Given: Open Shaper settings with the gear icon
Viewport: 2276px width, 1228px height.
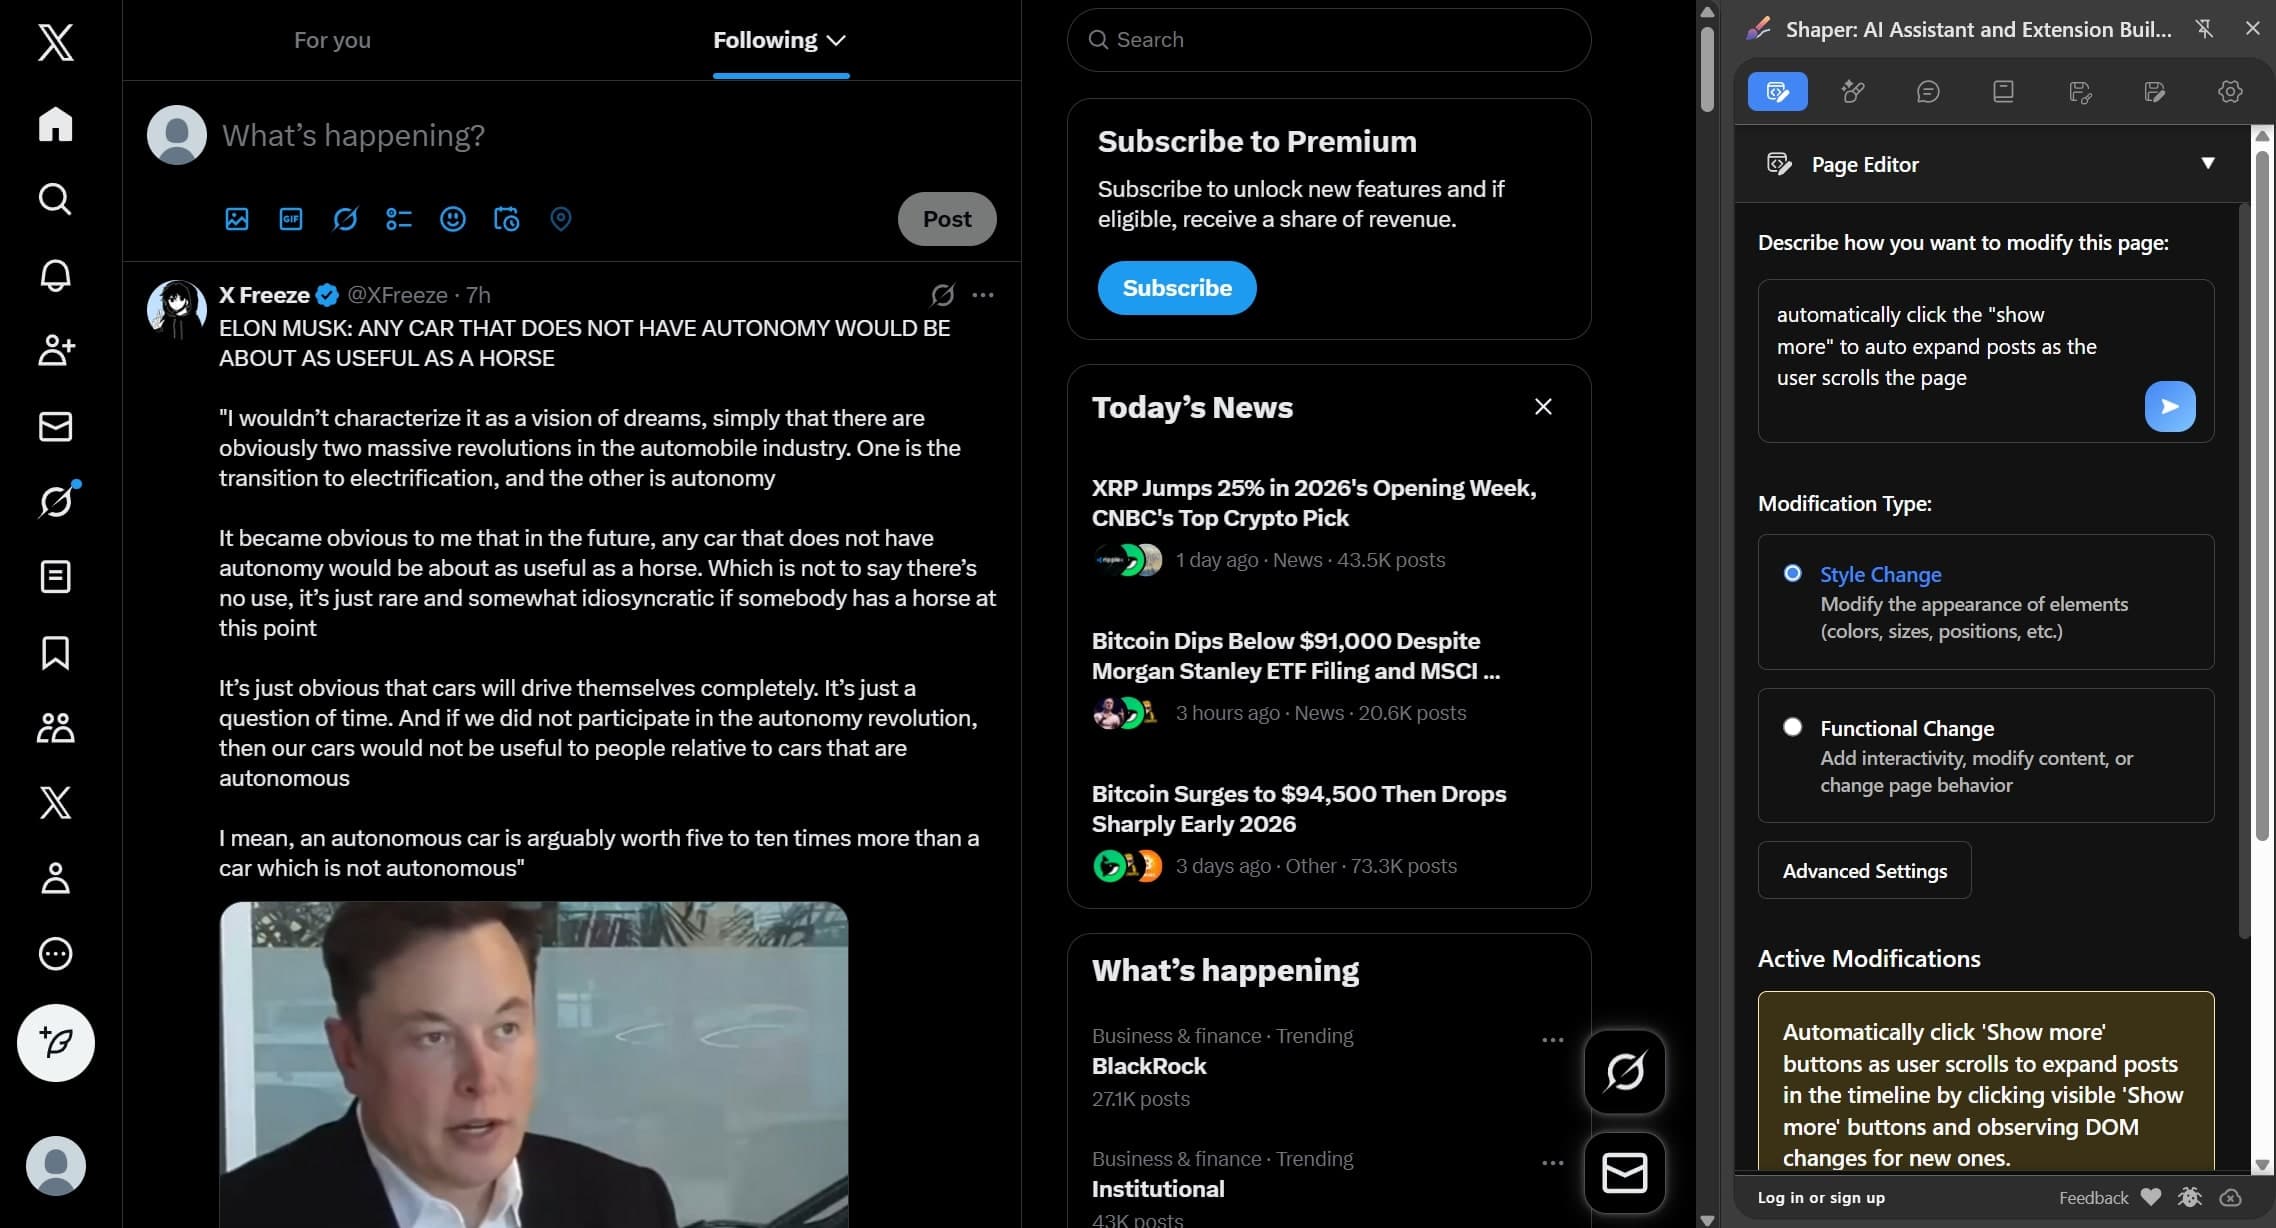Looking at the screenshot, I should coord(2229,91).
